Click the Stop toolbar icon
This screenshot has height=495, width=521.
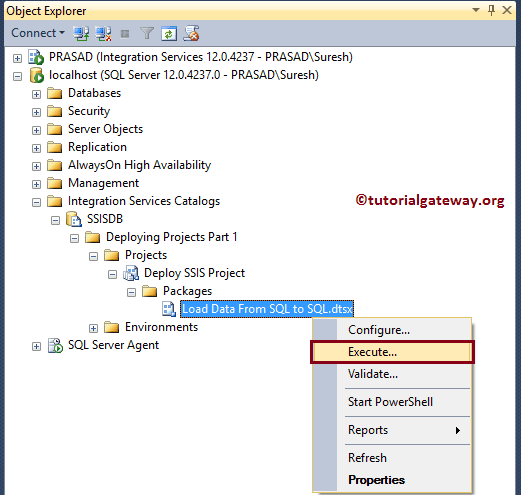click(125, 34)
